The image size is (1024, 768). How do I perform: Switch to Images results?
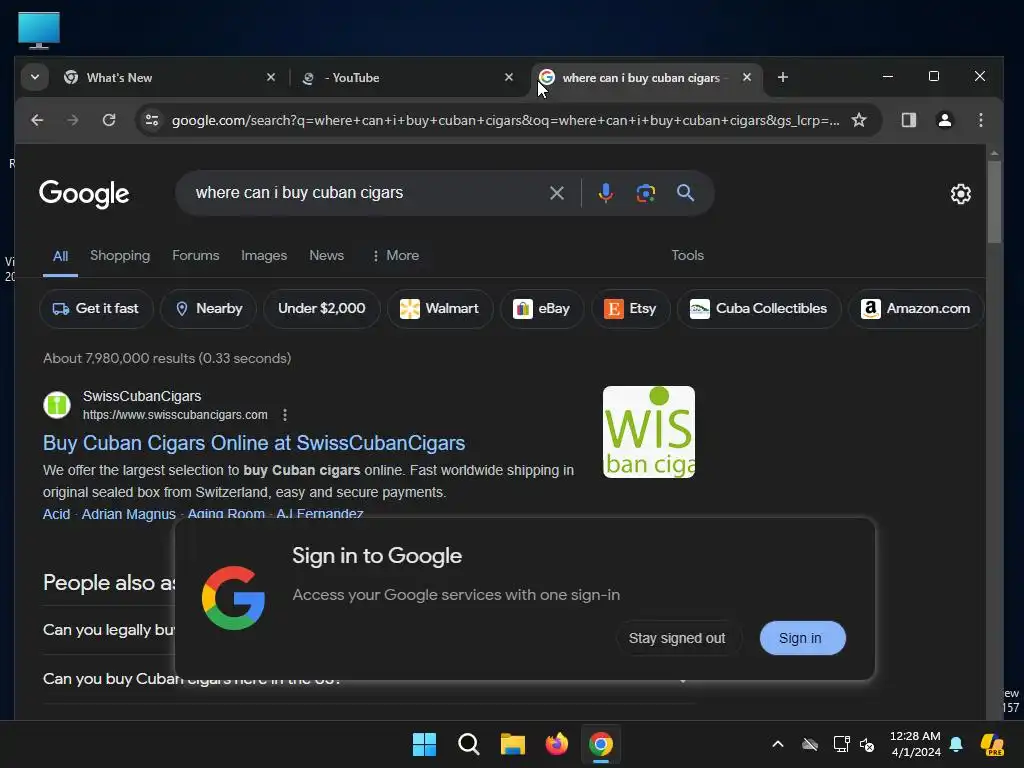pos(264,255)
